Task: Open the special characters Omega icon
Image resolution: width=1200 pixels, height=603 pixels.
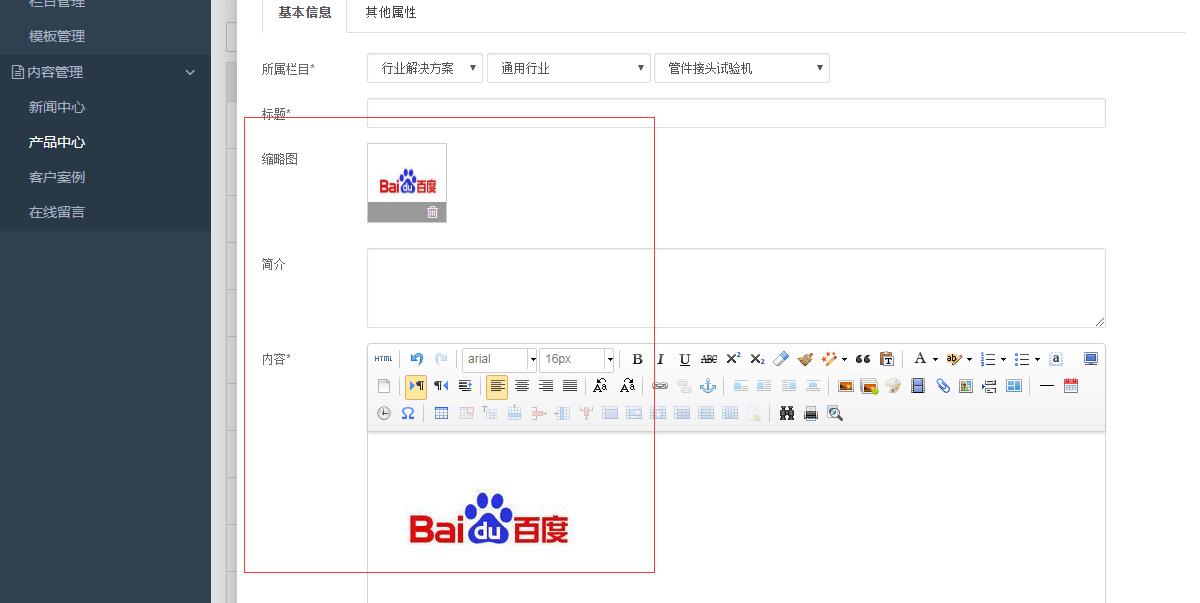Action: tap(408, 413)
